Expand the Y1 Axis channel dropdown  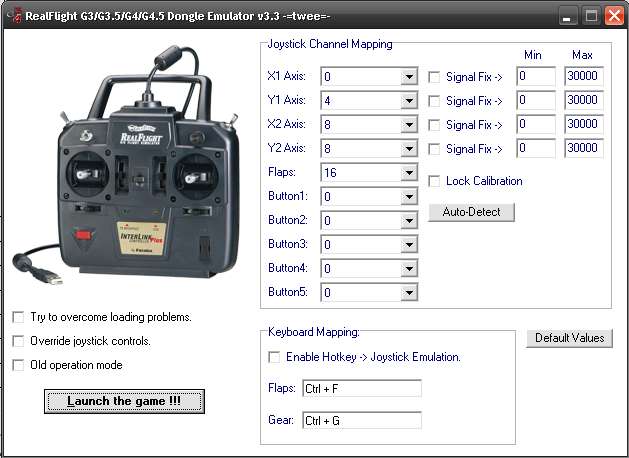point(408,101)
